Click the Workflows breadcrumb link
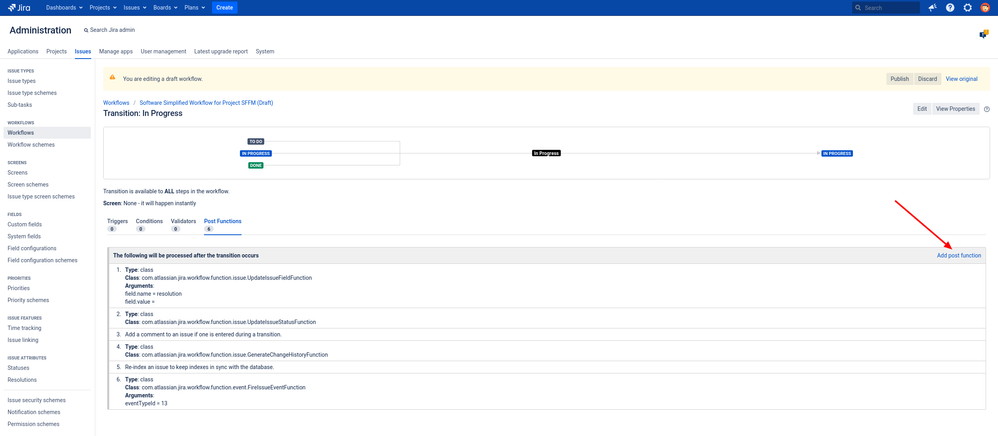Image resolution: width=998 pixels, height=436 pixels. 116,102
